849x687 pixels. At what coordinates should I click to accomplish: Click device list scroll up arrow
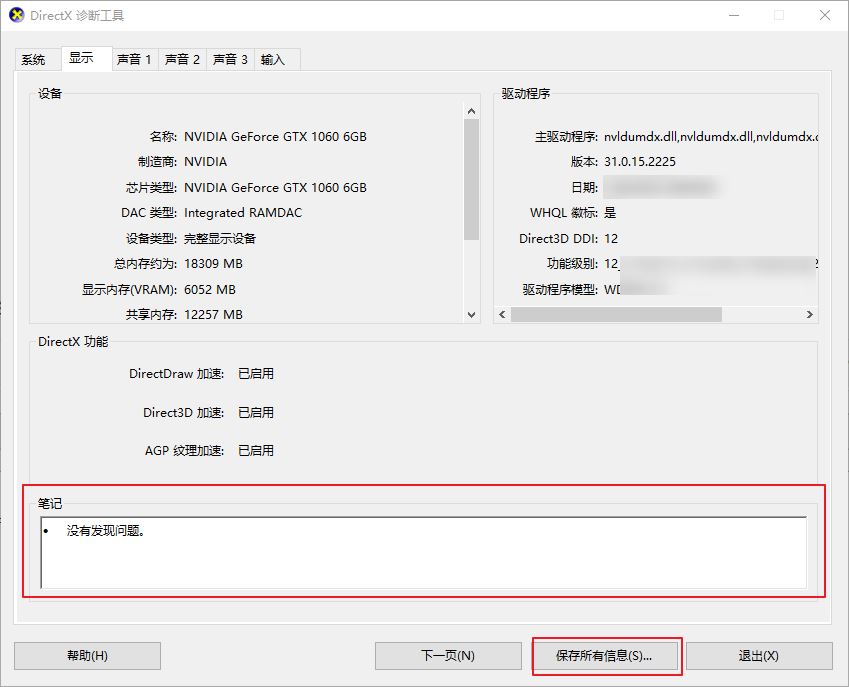(472, 111)
